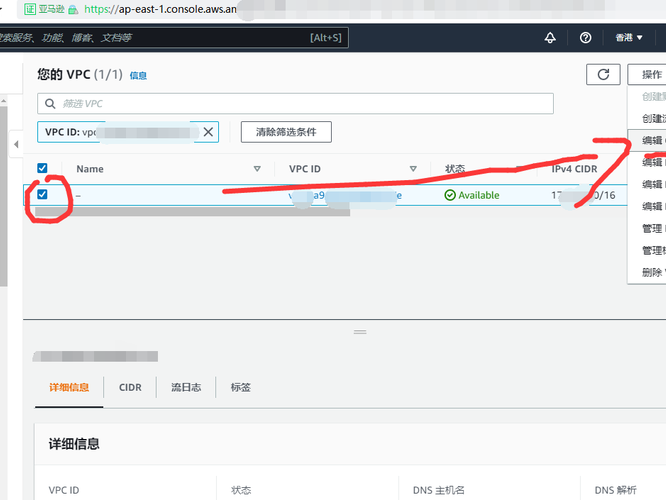Click the Name column header text
Viewport: 666px width, 500px height.
(90, 169)
